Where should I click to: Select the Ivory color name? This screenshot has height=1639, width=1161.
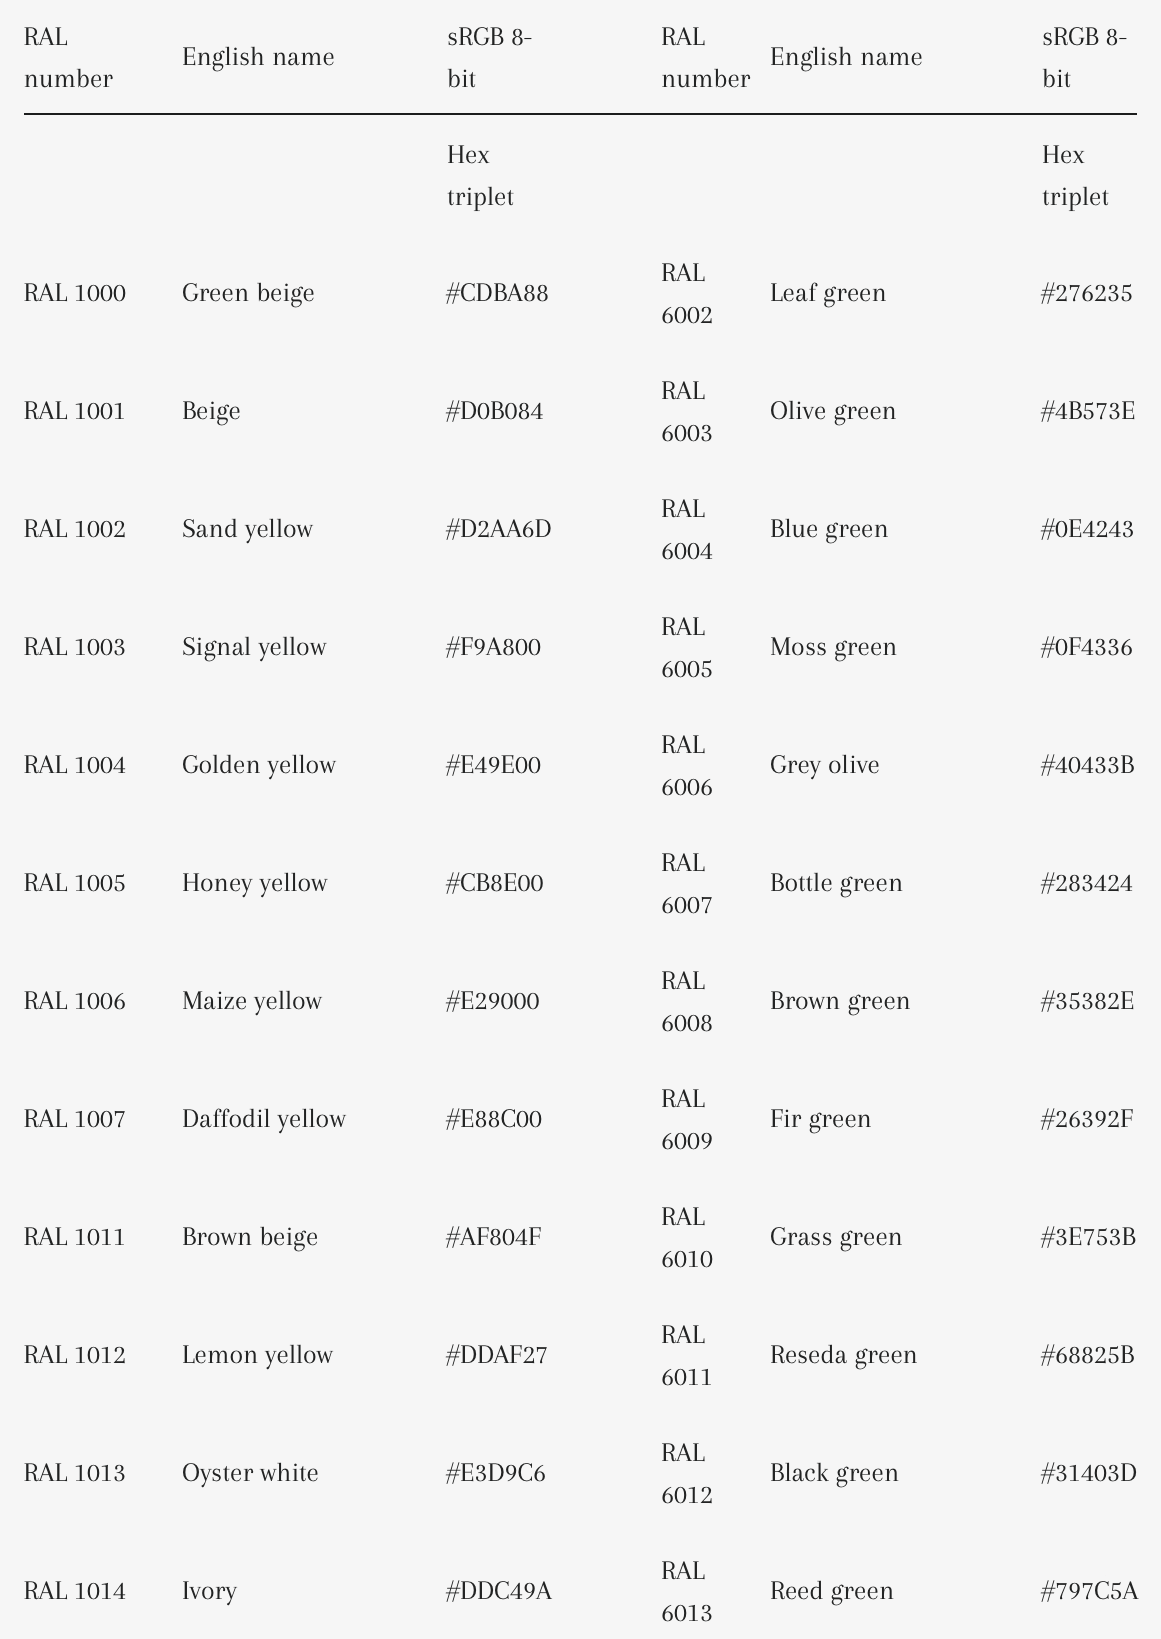pos(209,1591)
